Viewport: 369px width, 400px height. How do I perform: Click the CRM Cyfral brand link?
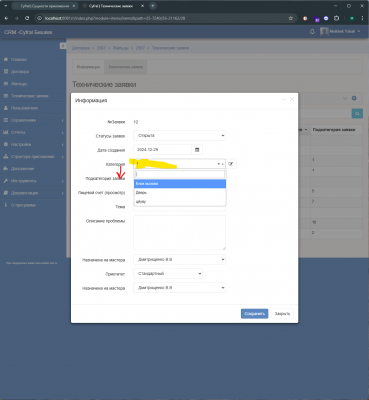click(x=28, y=32)
